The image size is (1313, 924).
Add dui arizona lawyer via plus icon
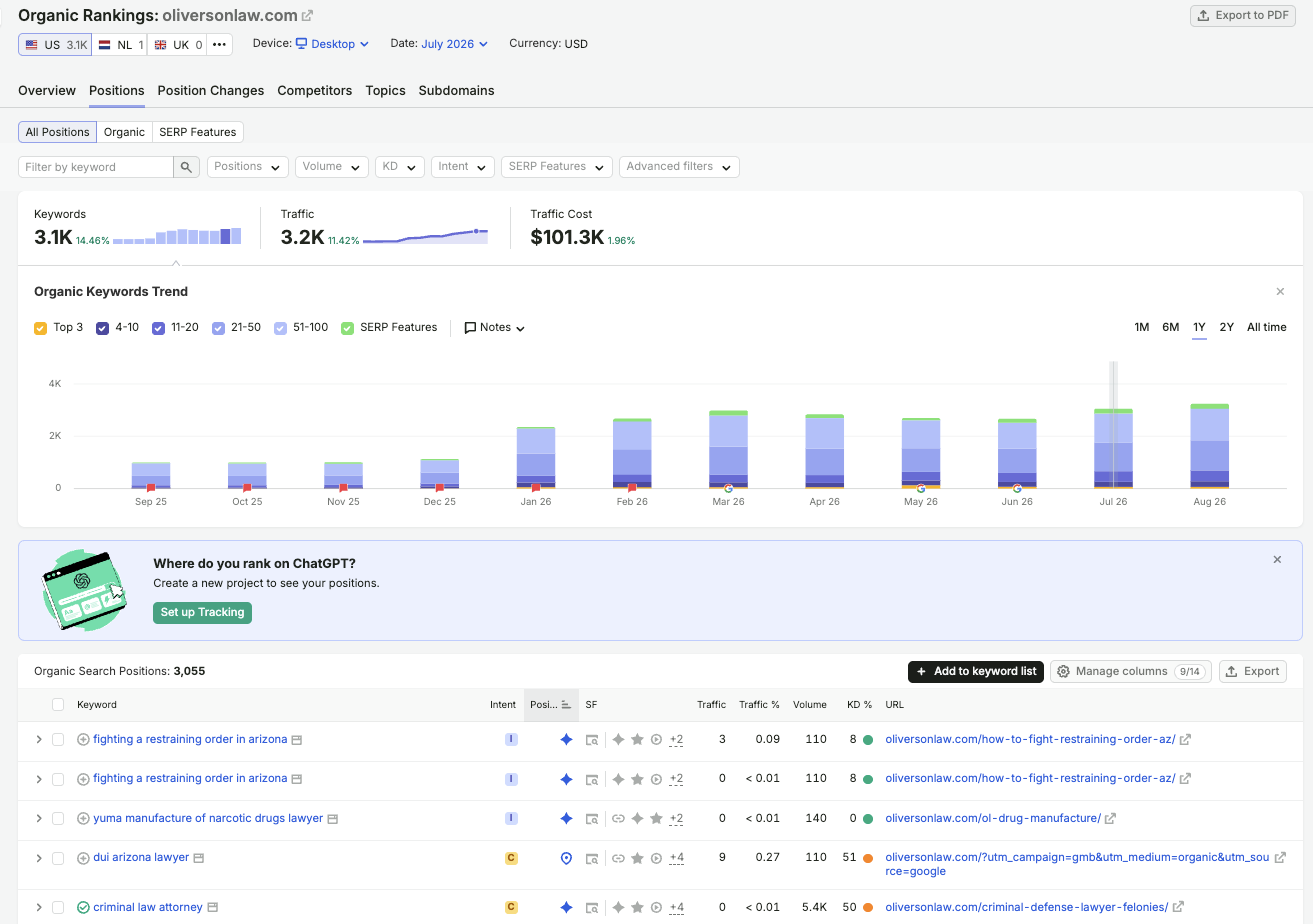pyautogui.click(x=84, y=858)
